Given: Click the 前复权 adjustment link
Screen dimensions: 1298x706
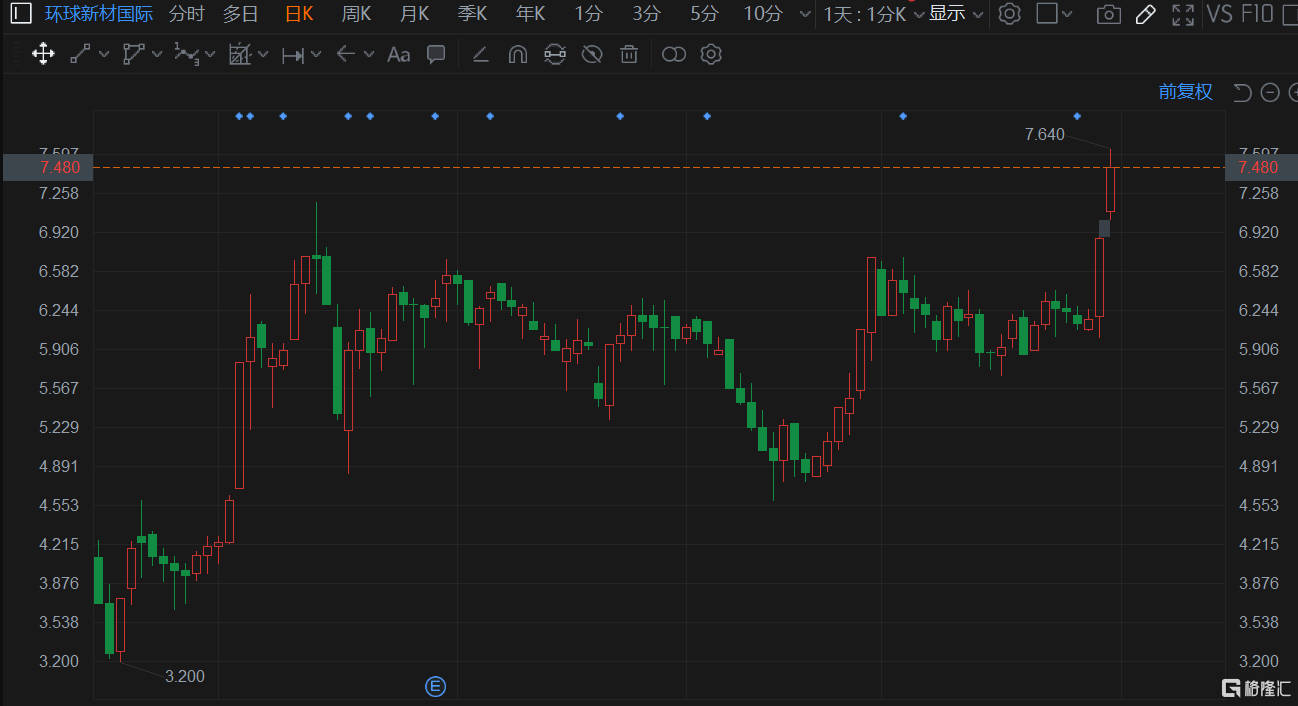Looking at the screenshot, I should pyautogui.click(x=1185, y=92).
